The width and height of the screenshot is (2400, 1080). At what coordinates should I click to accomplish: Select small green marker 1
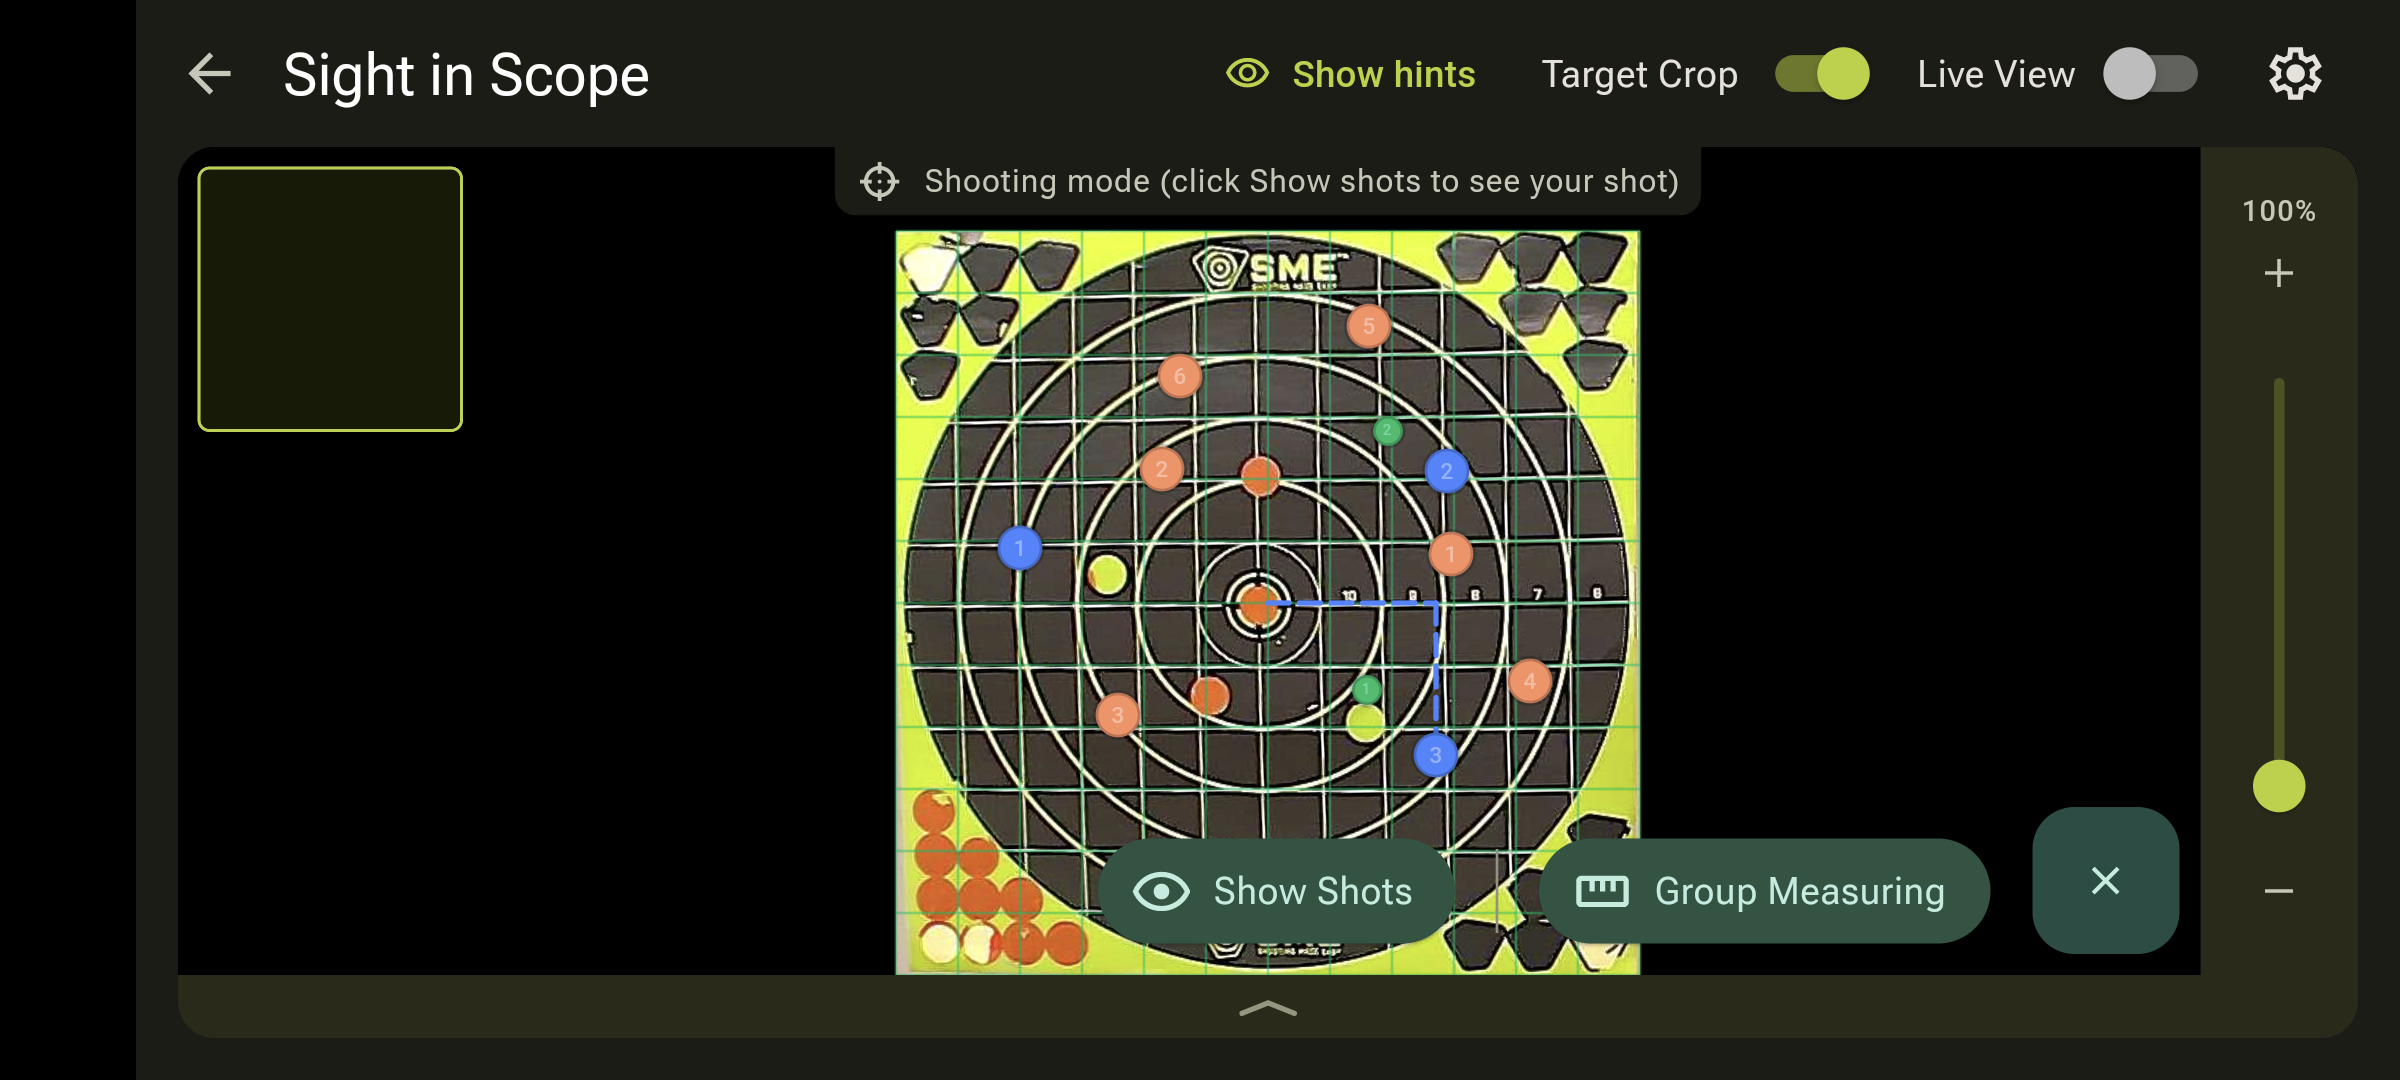tap(1366, 689)
